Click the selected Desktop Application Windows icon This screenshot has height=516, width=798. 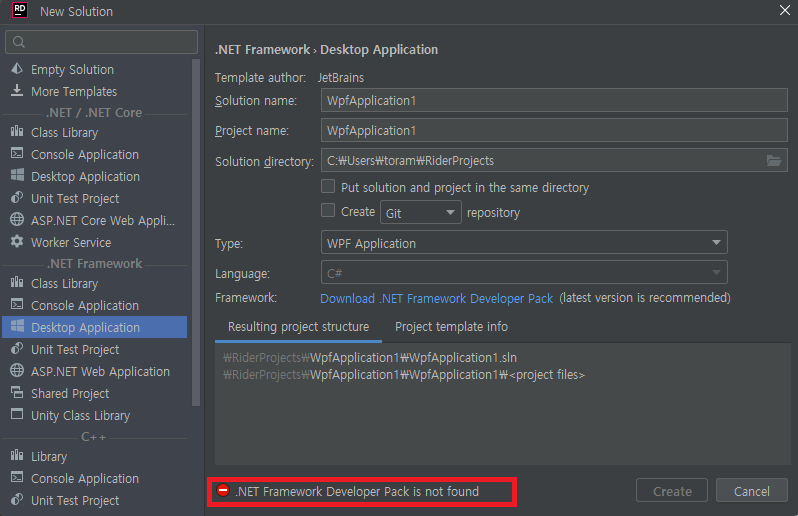17,326
